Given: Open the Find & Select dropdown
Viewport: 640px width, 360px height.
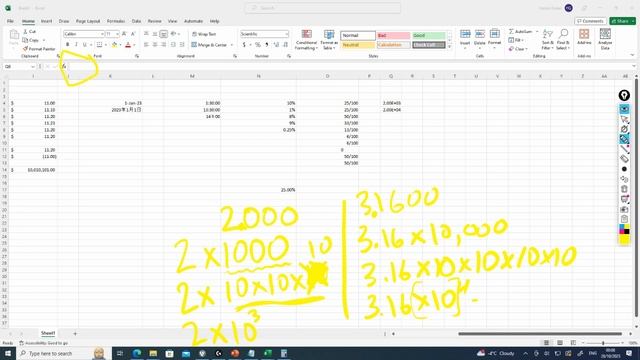Looking at the screenshot, I should [x=563, y=40].
